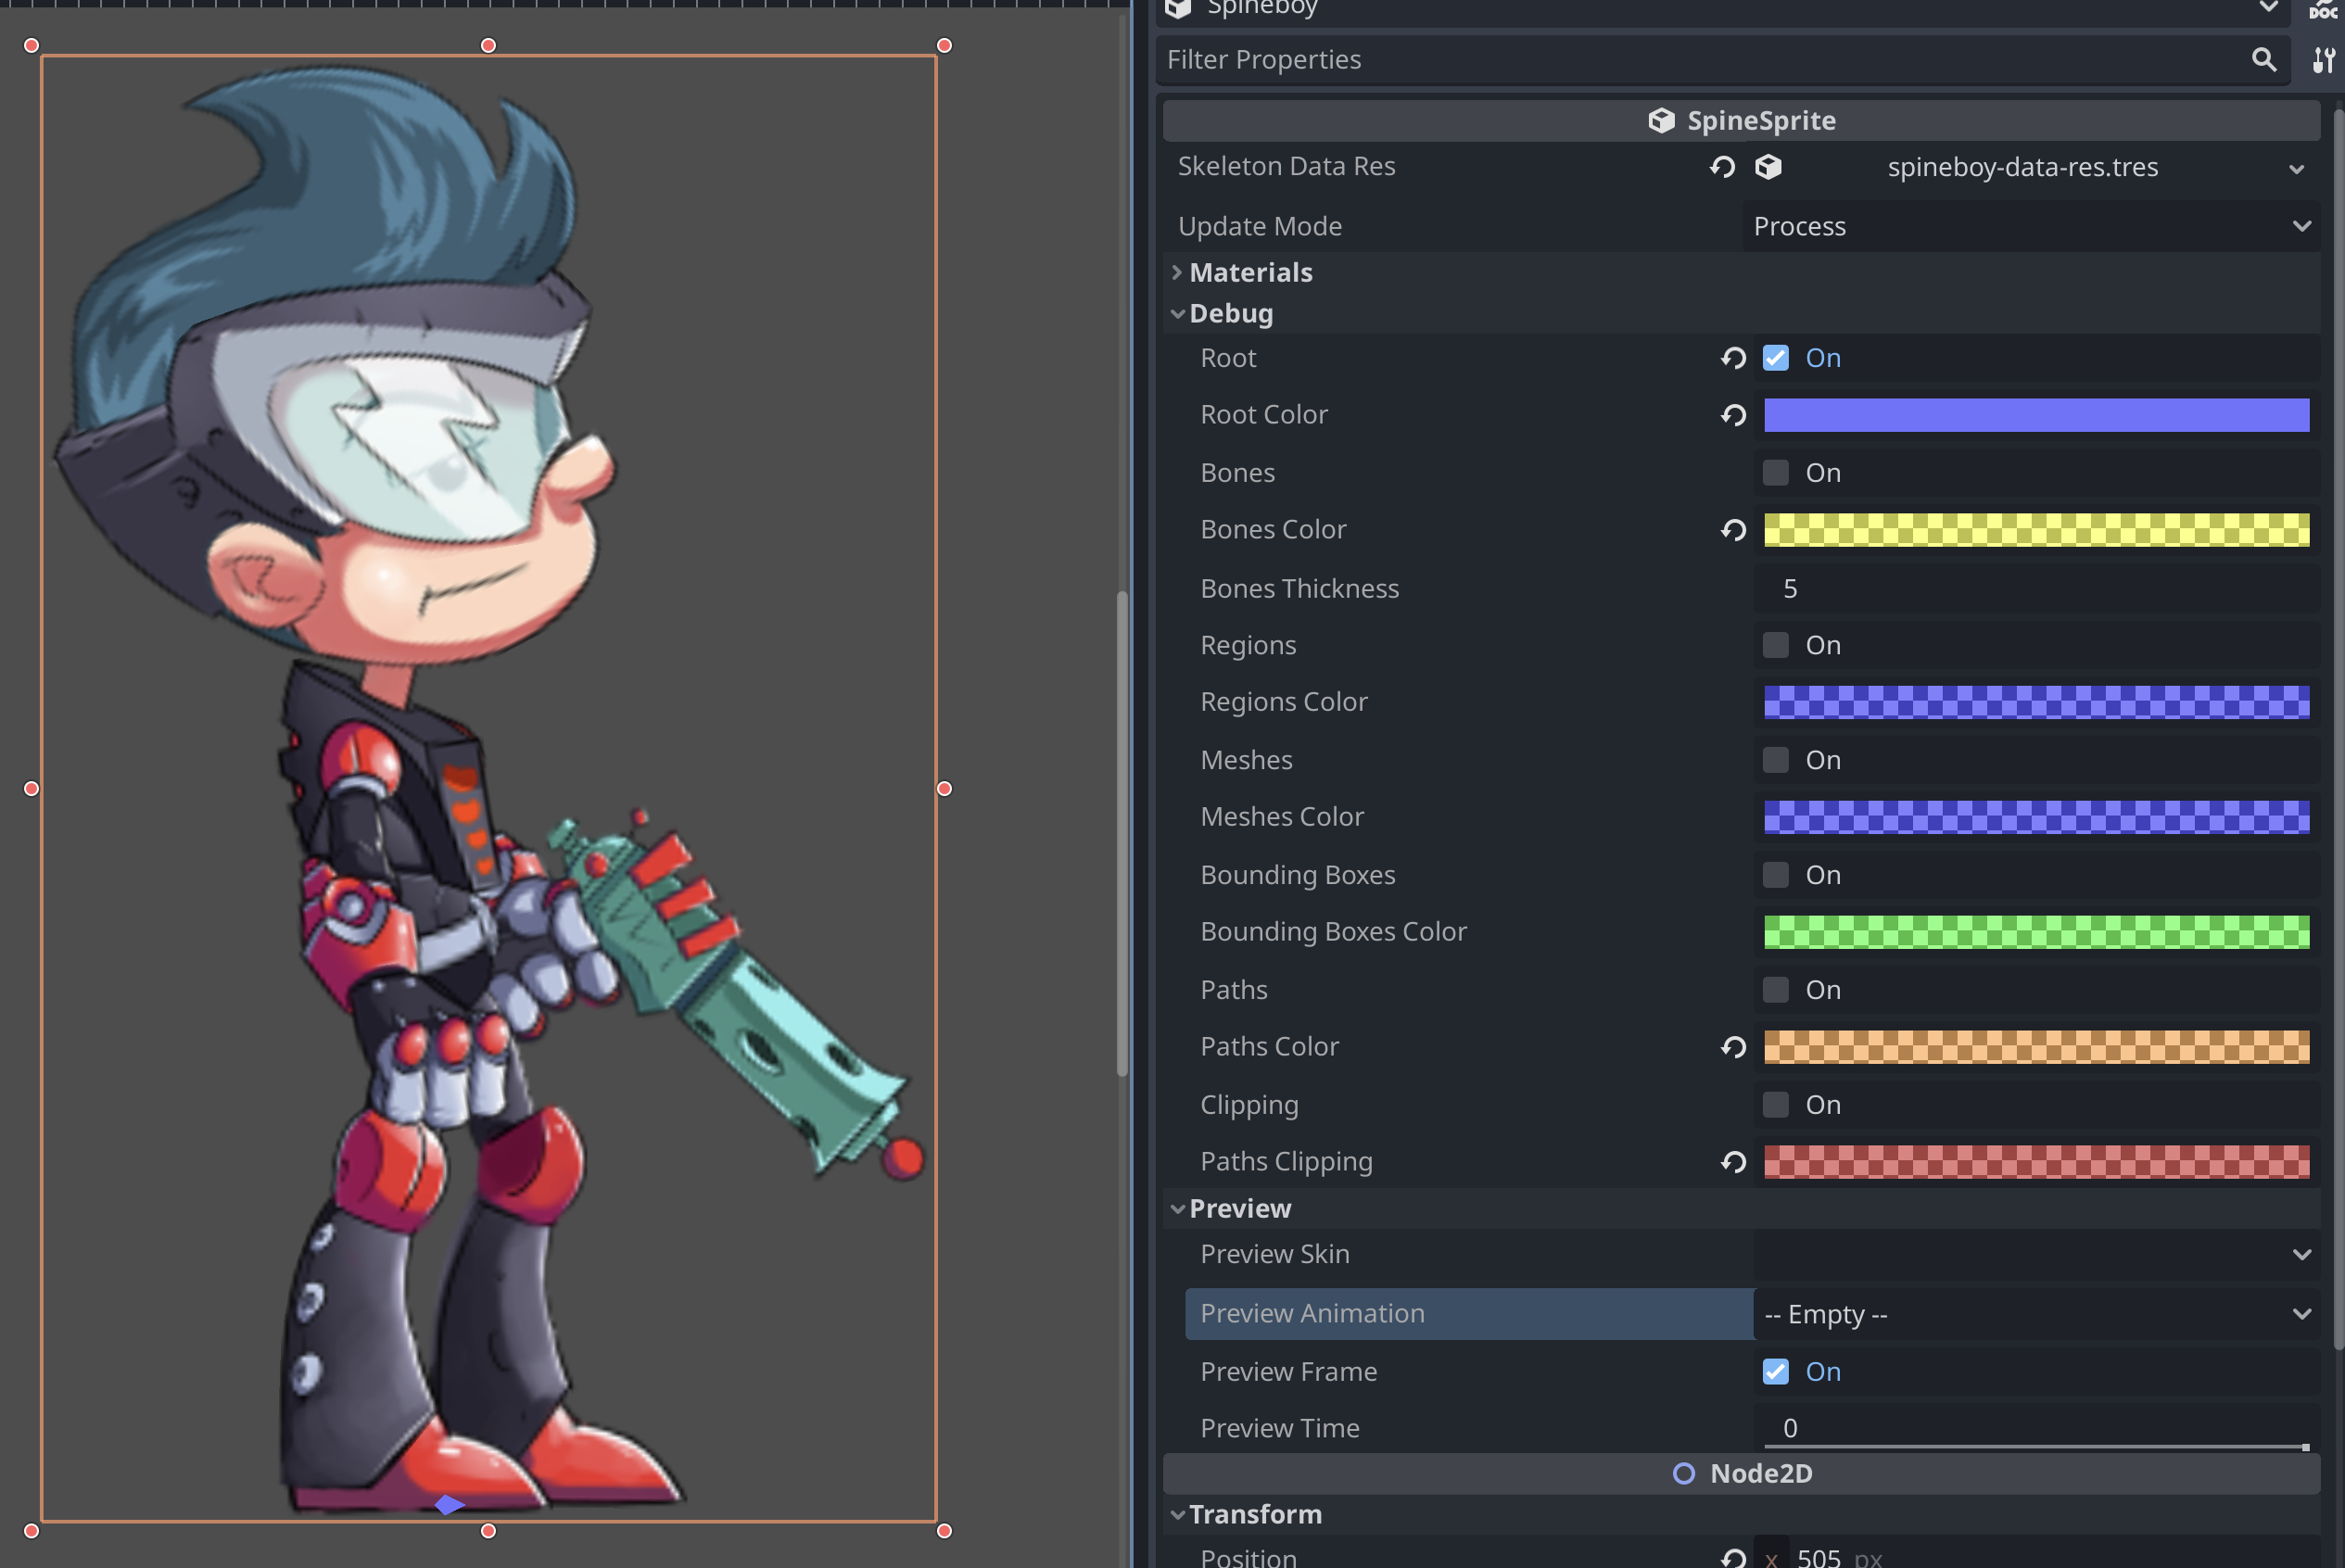Revert Root Color using its reset arrow
The width and height of the screenshot is (2345, 1568).
(1733, 414)
